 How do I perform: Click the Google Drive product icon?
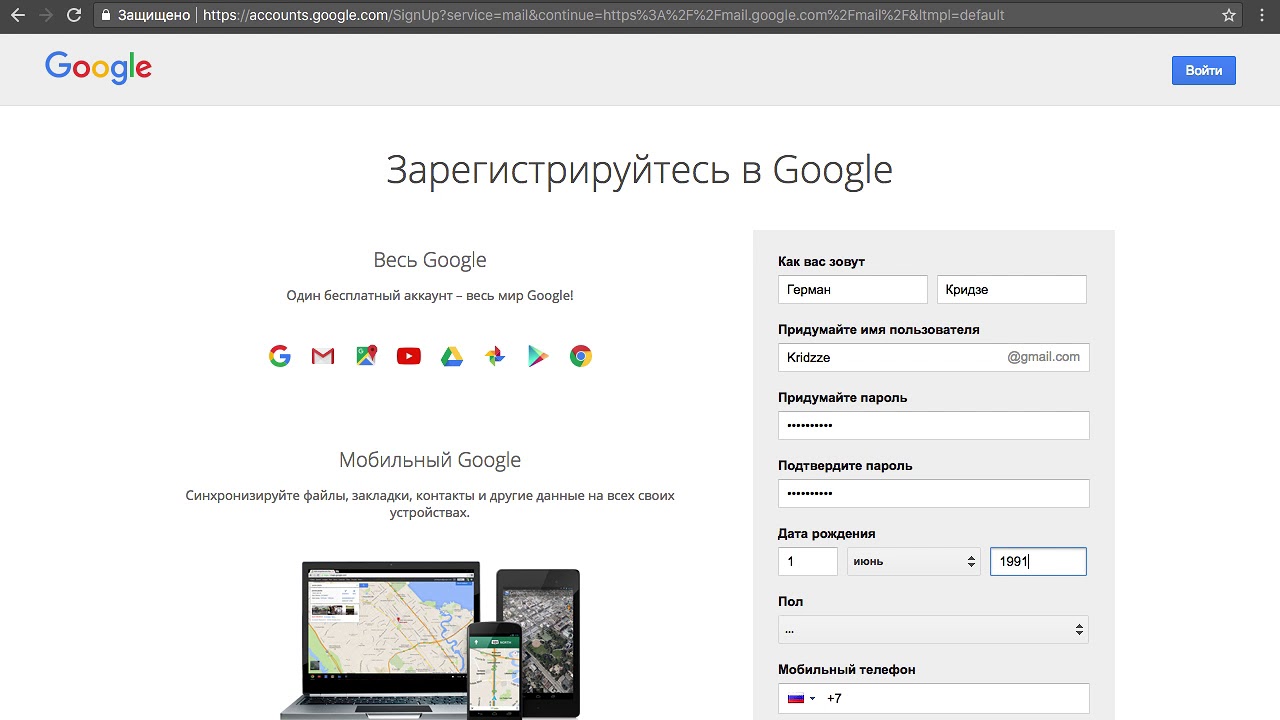click(x=452, y=356)
